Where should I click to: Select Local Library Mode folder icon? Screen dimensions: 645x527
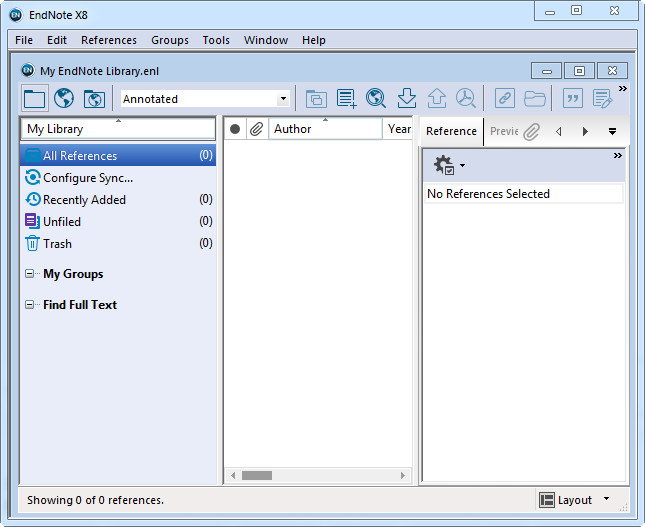pos(35,99)
